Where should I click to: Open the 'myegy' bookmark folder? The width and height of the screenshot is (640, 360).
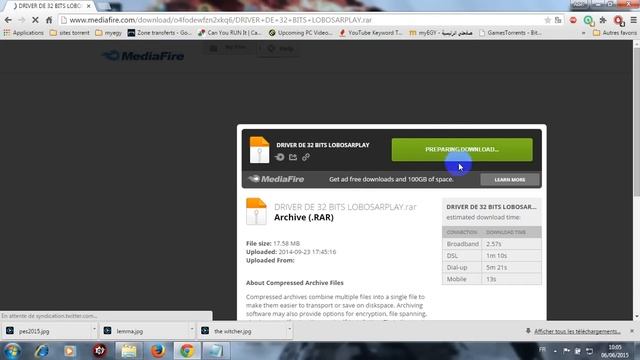pos(108,33)
